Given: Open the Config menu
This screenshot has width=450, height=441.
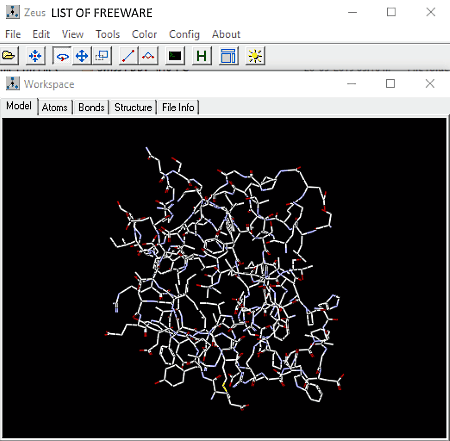Looking at the screenshot, I should (184, 34).
